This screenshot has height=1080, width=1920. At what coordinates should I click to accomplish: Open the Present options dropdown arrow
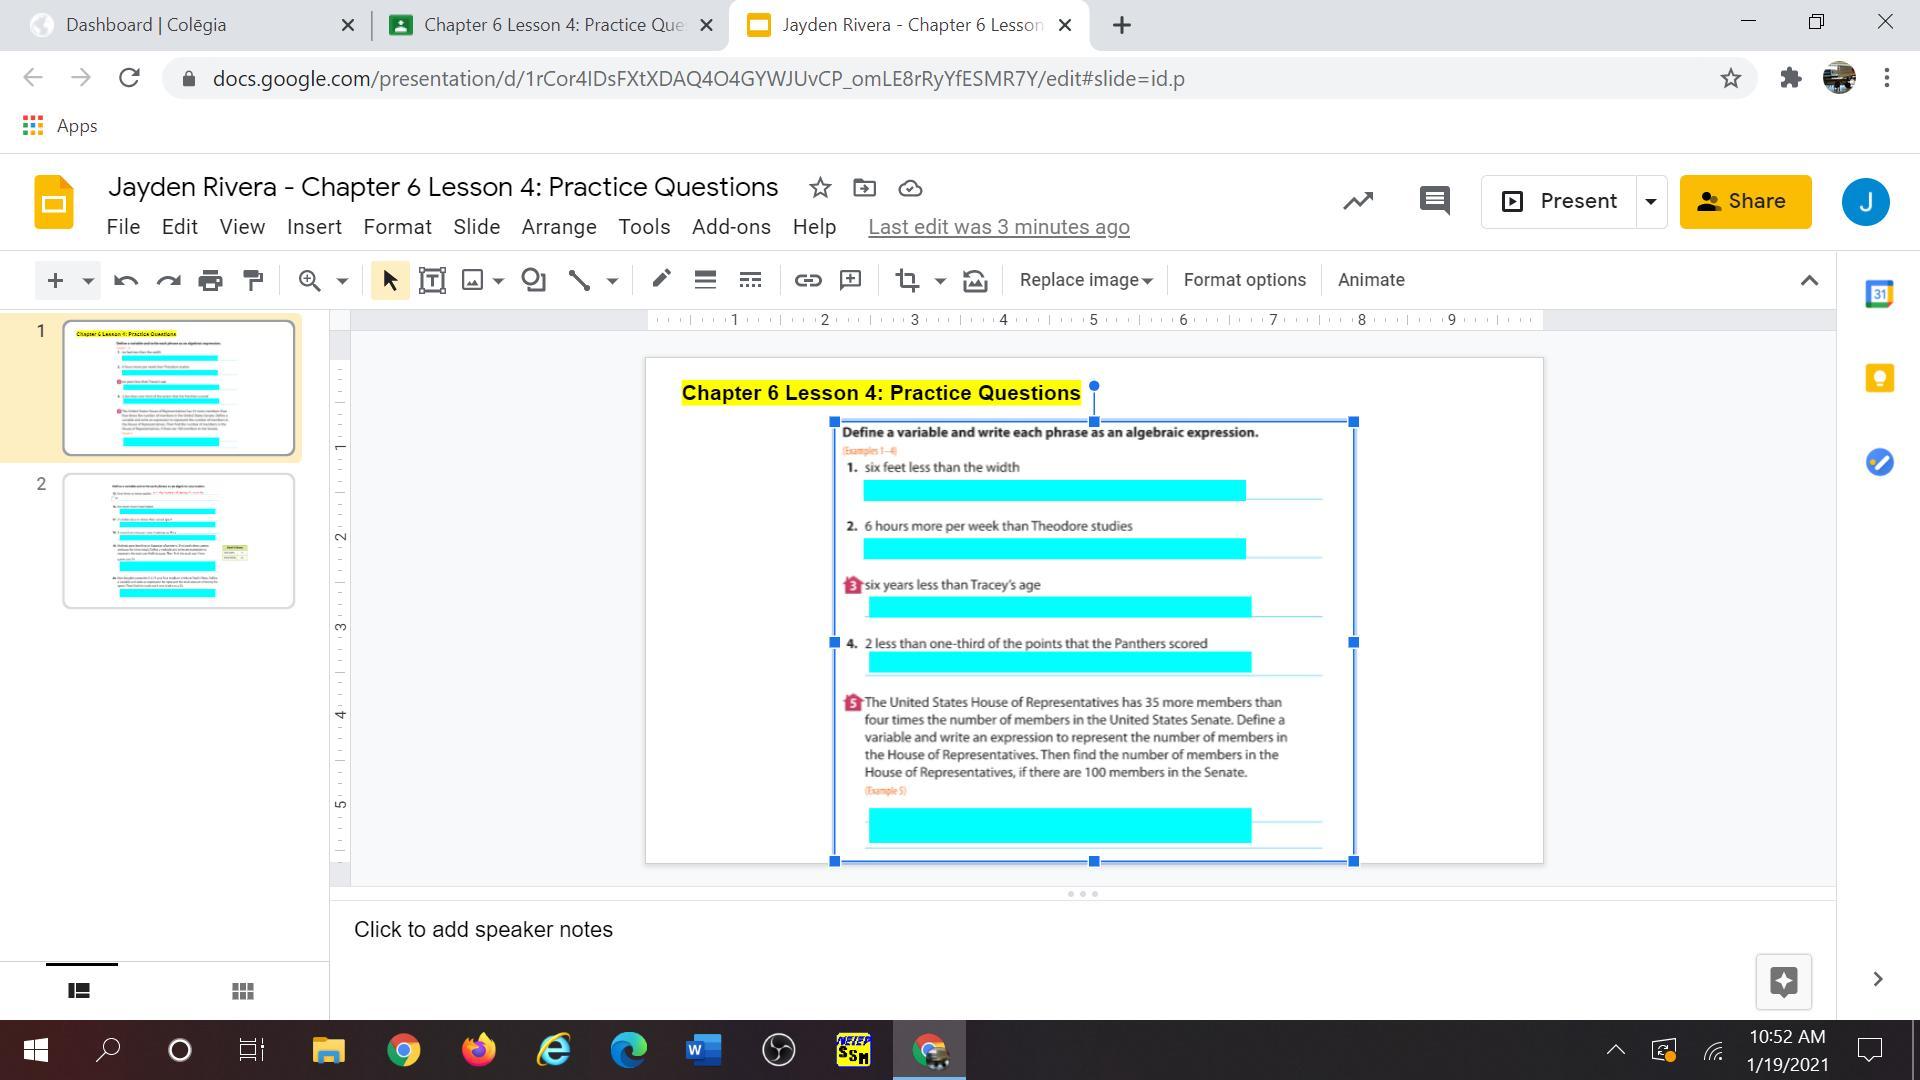click(1651, 202)
